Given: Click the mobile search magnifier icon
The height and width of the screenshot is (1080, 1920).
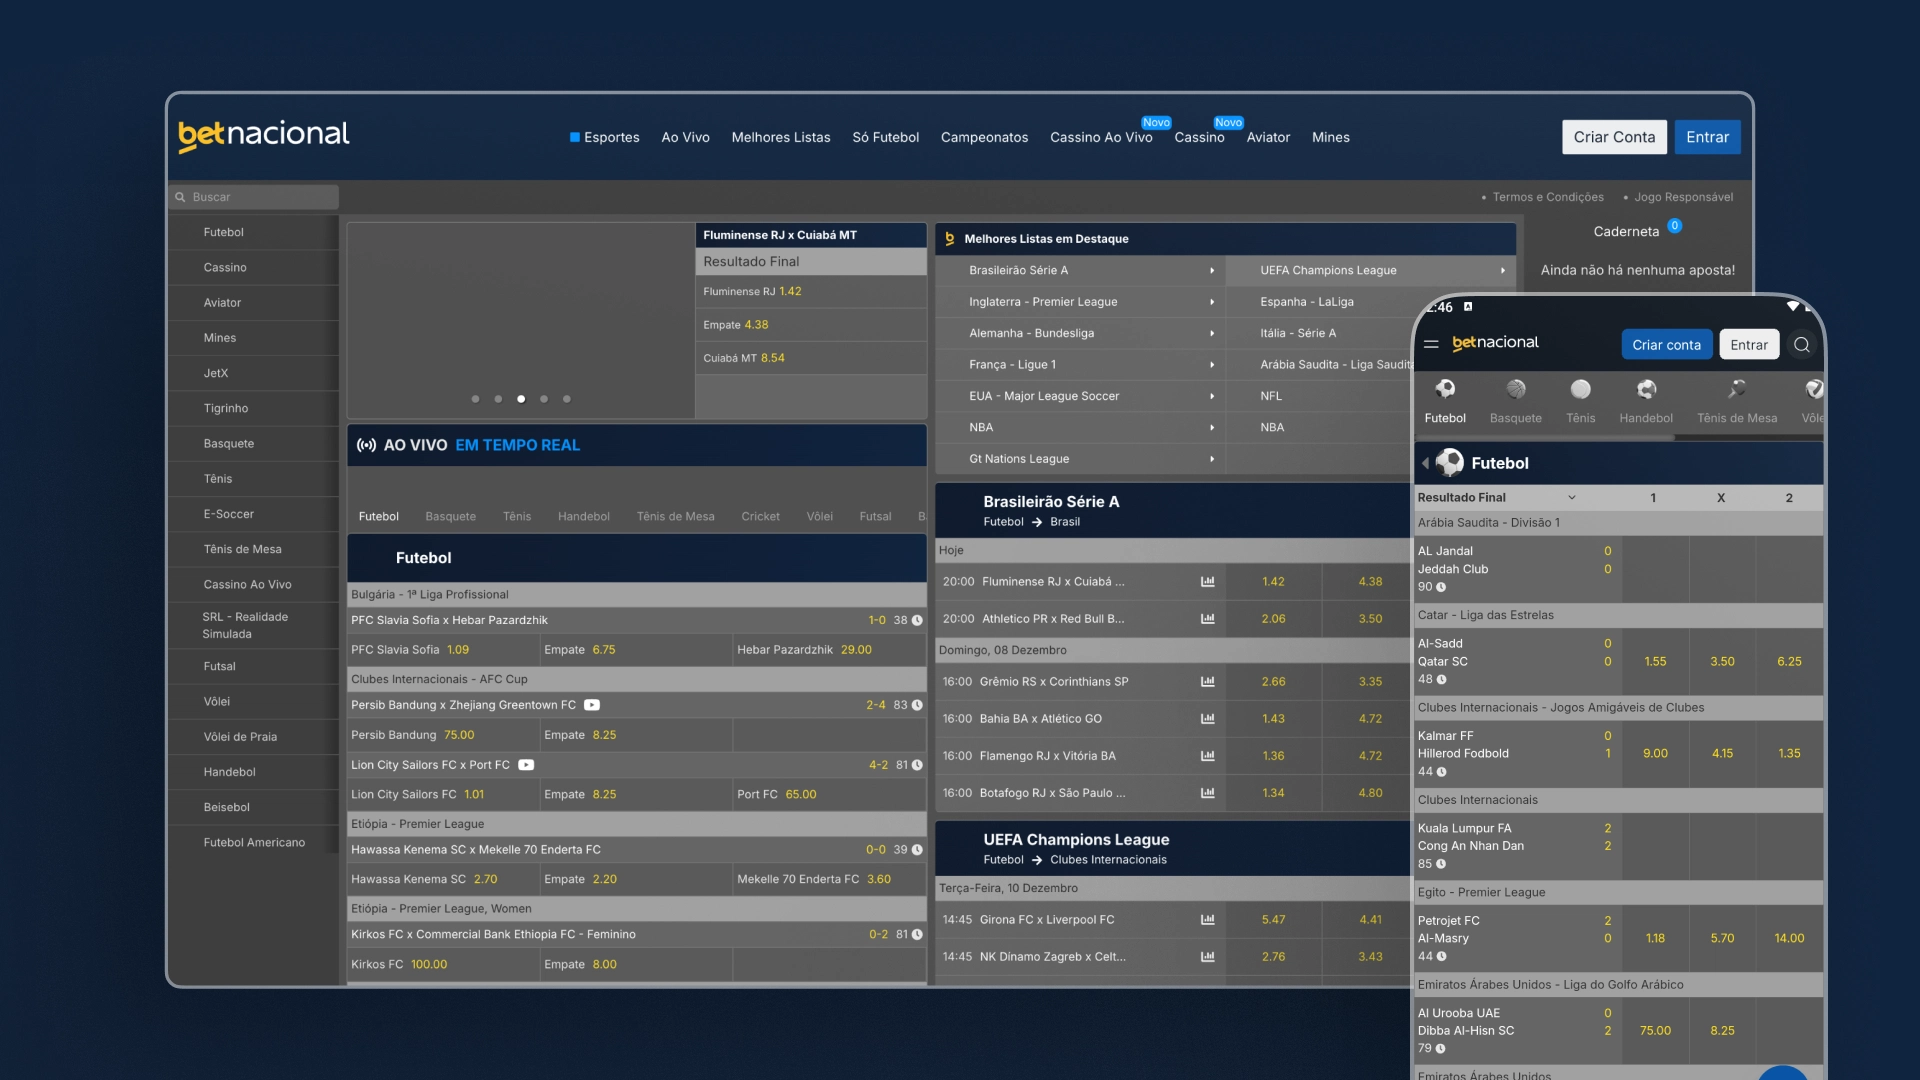Looking at the screenshot, I should pyautogui.click(x=1802, y=345).
